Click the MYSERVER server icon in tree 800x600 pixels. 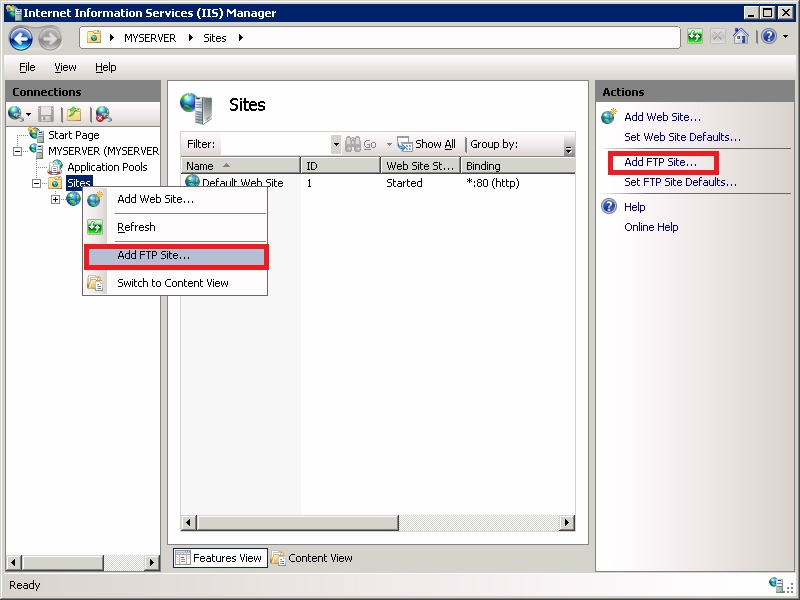[x=36, y=151]
